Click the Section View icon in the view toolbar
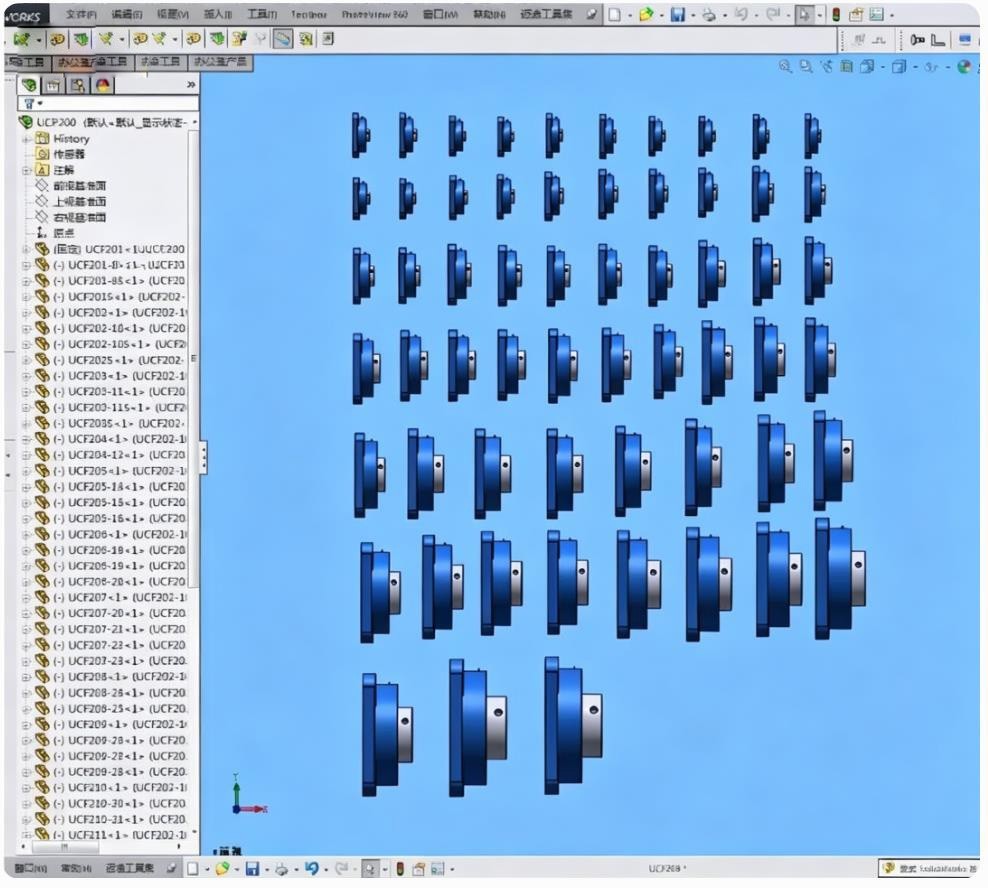 coord(847,66)
